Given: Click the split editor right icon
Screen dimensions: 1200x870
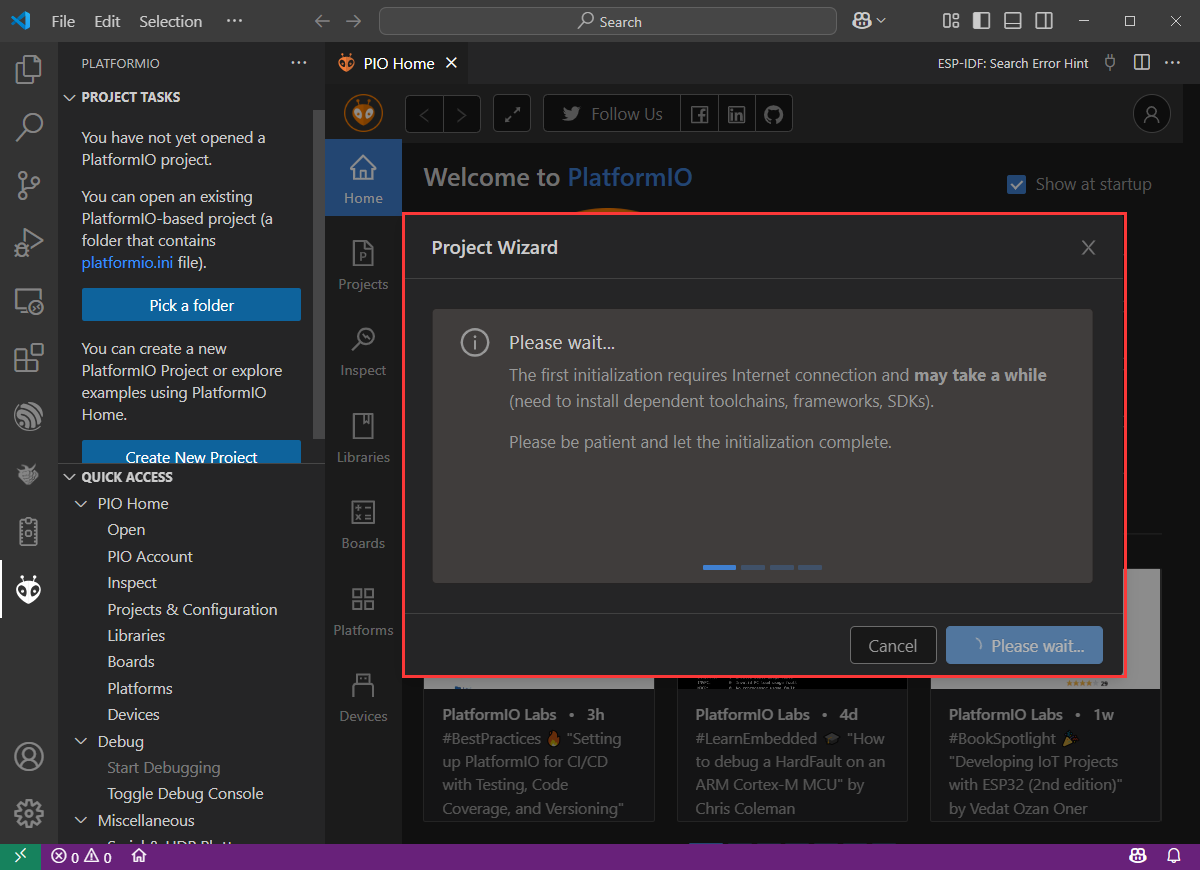Looking at the screenshot, I should point(1141,63).
